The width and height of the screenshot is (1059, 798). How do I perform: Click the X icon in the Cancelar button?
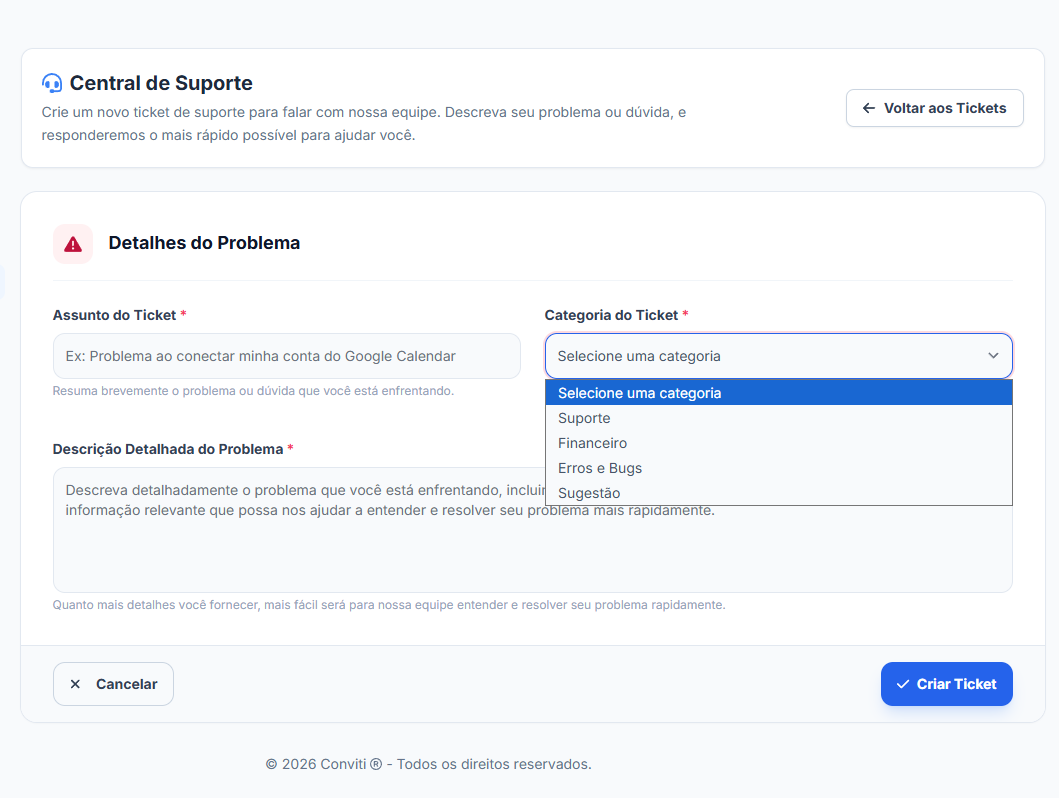[x=75, y=684]
